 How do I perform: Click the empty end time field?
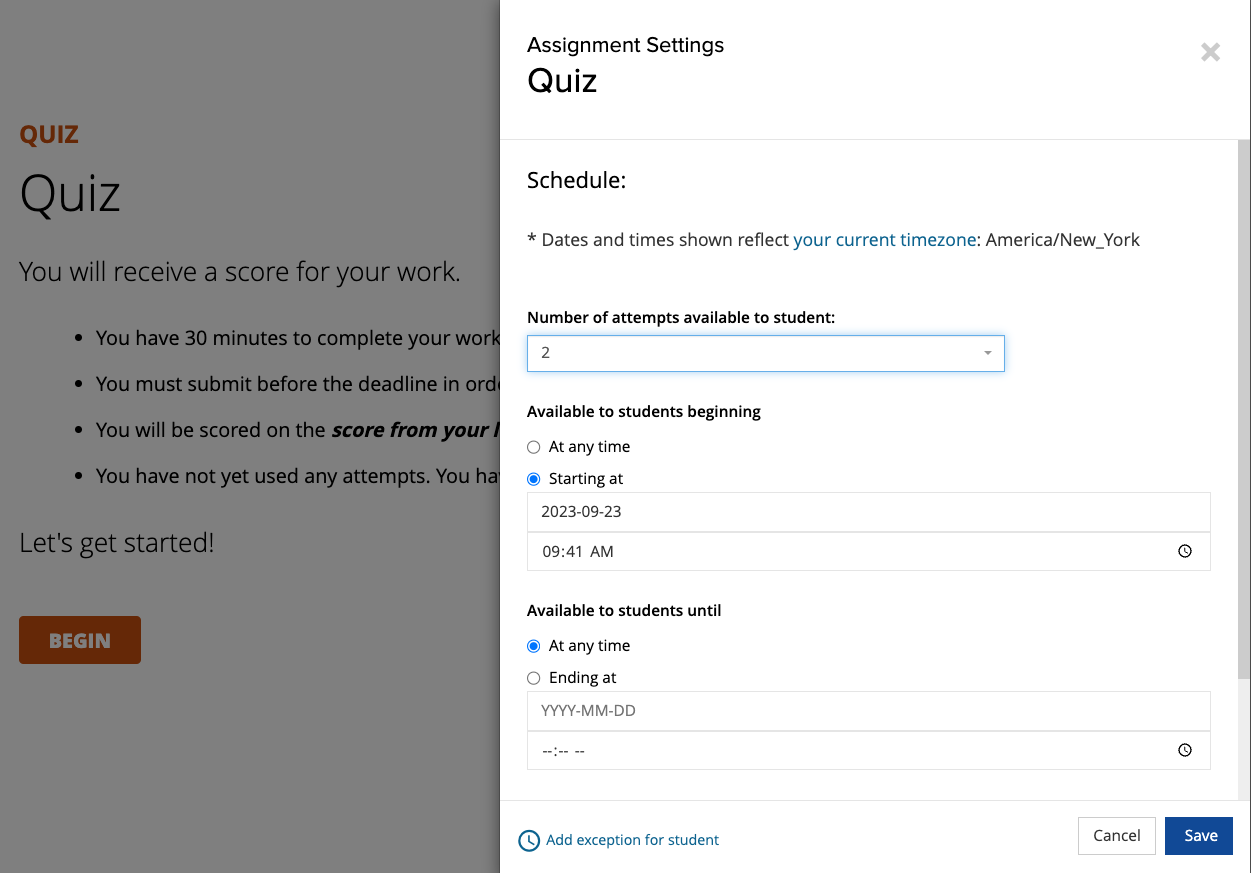click(x=869, y=750)
